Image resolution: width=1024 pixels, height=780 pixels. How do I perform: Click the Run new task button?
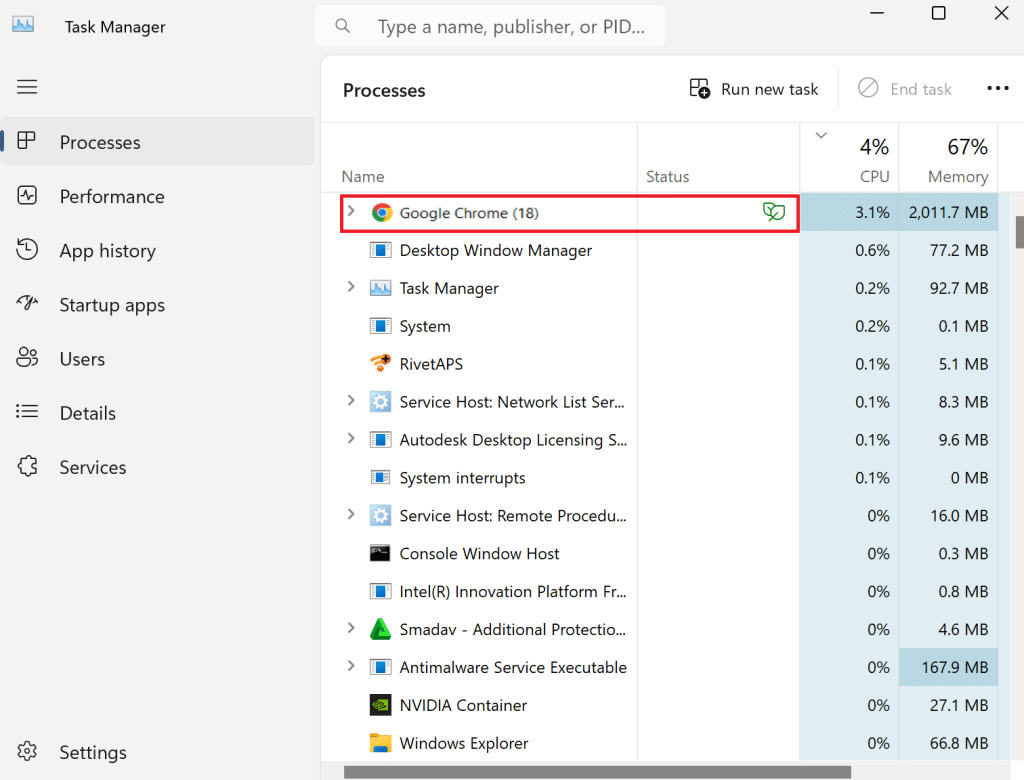click(x=753, y=88)
